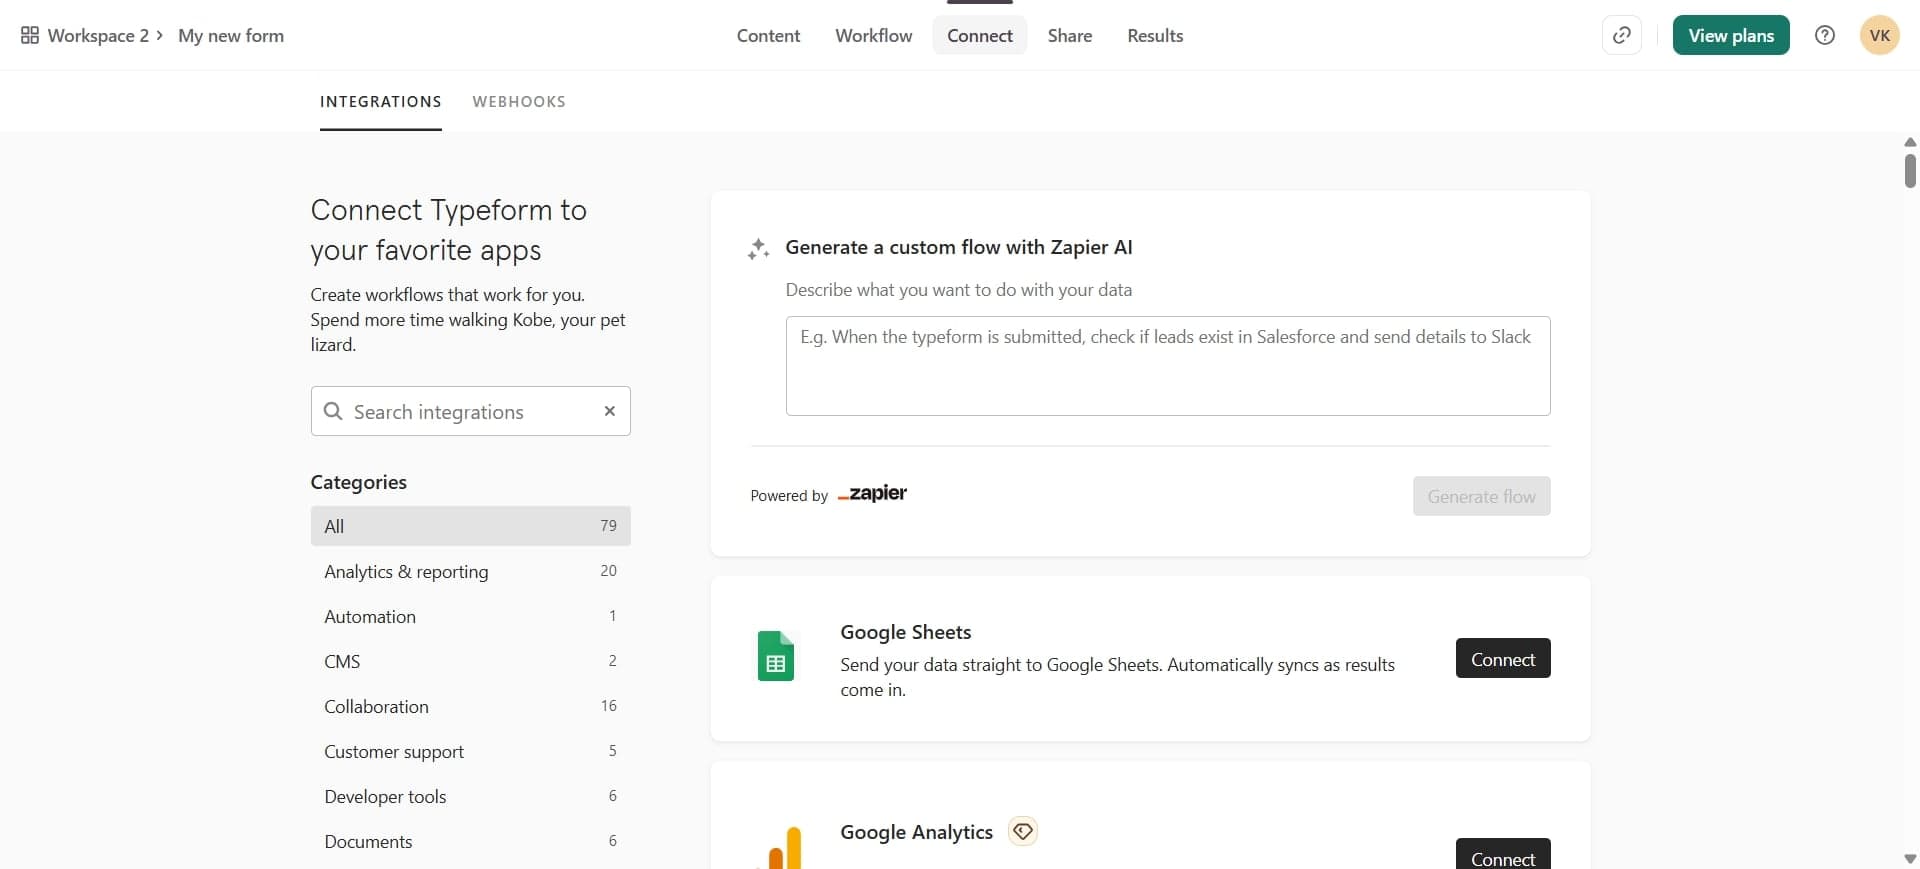Click the Zapier AI sparkle icon

click(x=759, y=249)
